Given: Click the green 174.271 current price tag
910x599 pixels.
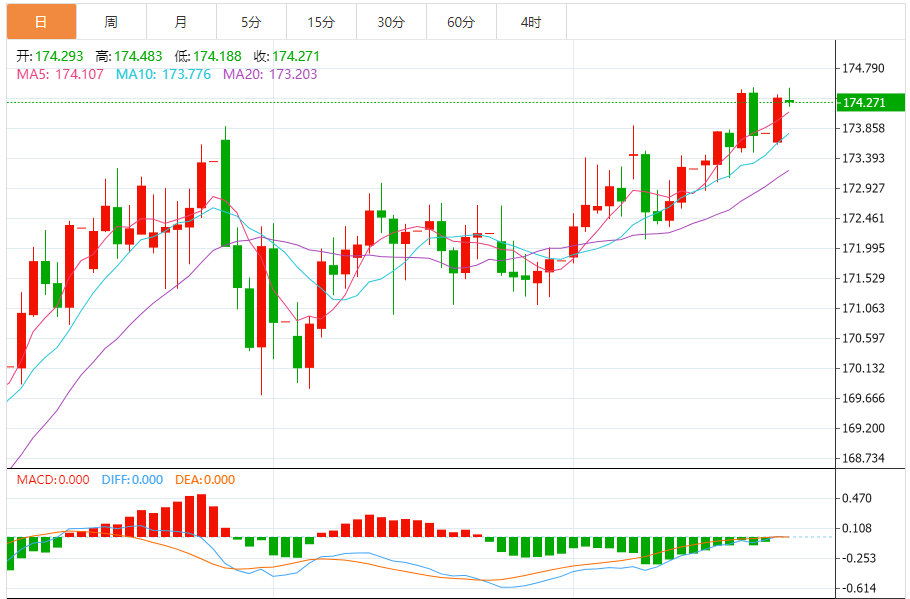Looking at the screenshot, I should (x=870, y=103).
